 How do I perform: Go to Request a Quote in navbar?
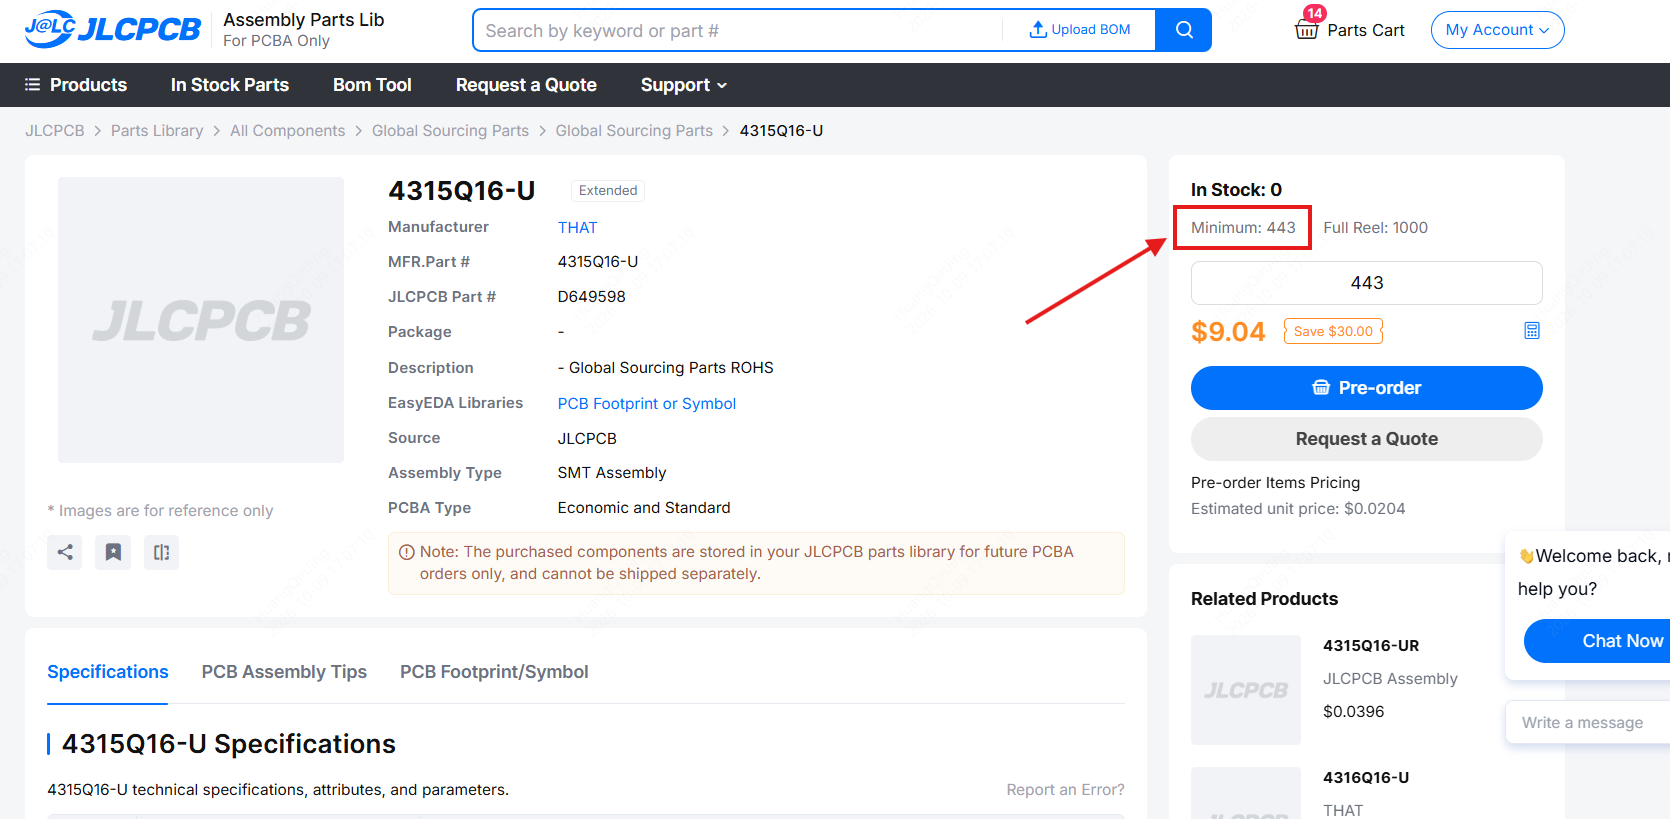tap(526, 85)
